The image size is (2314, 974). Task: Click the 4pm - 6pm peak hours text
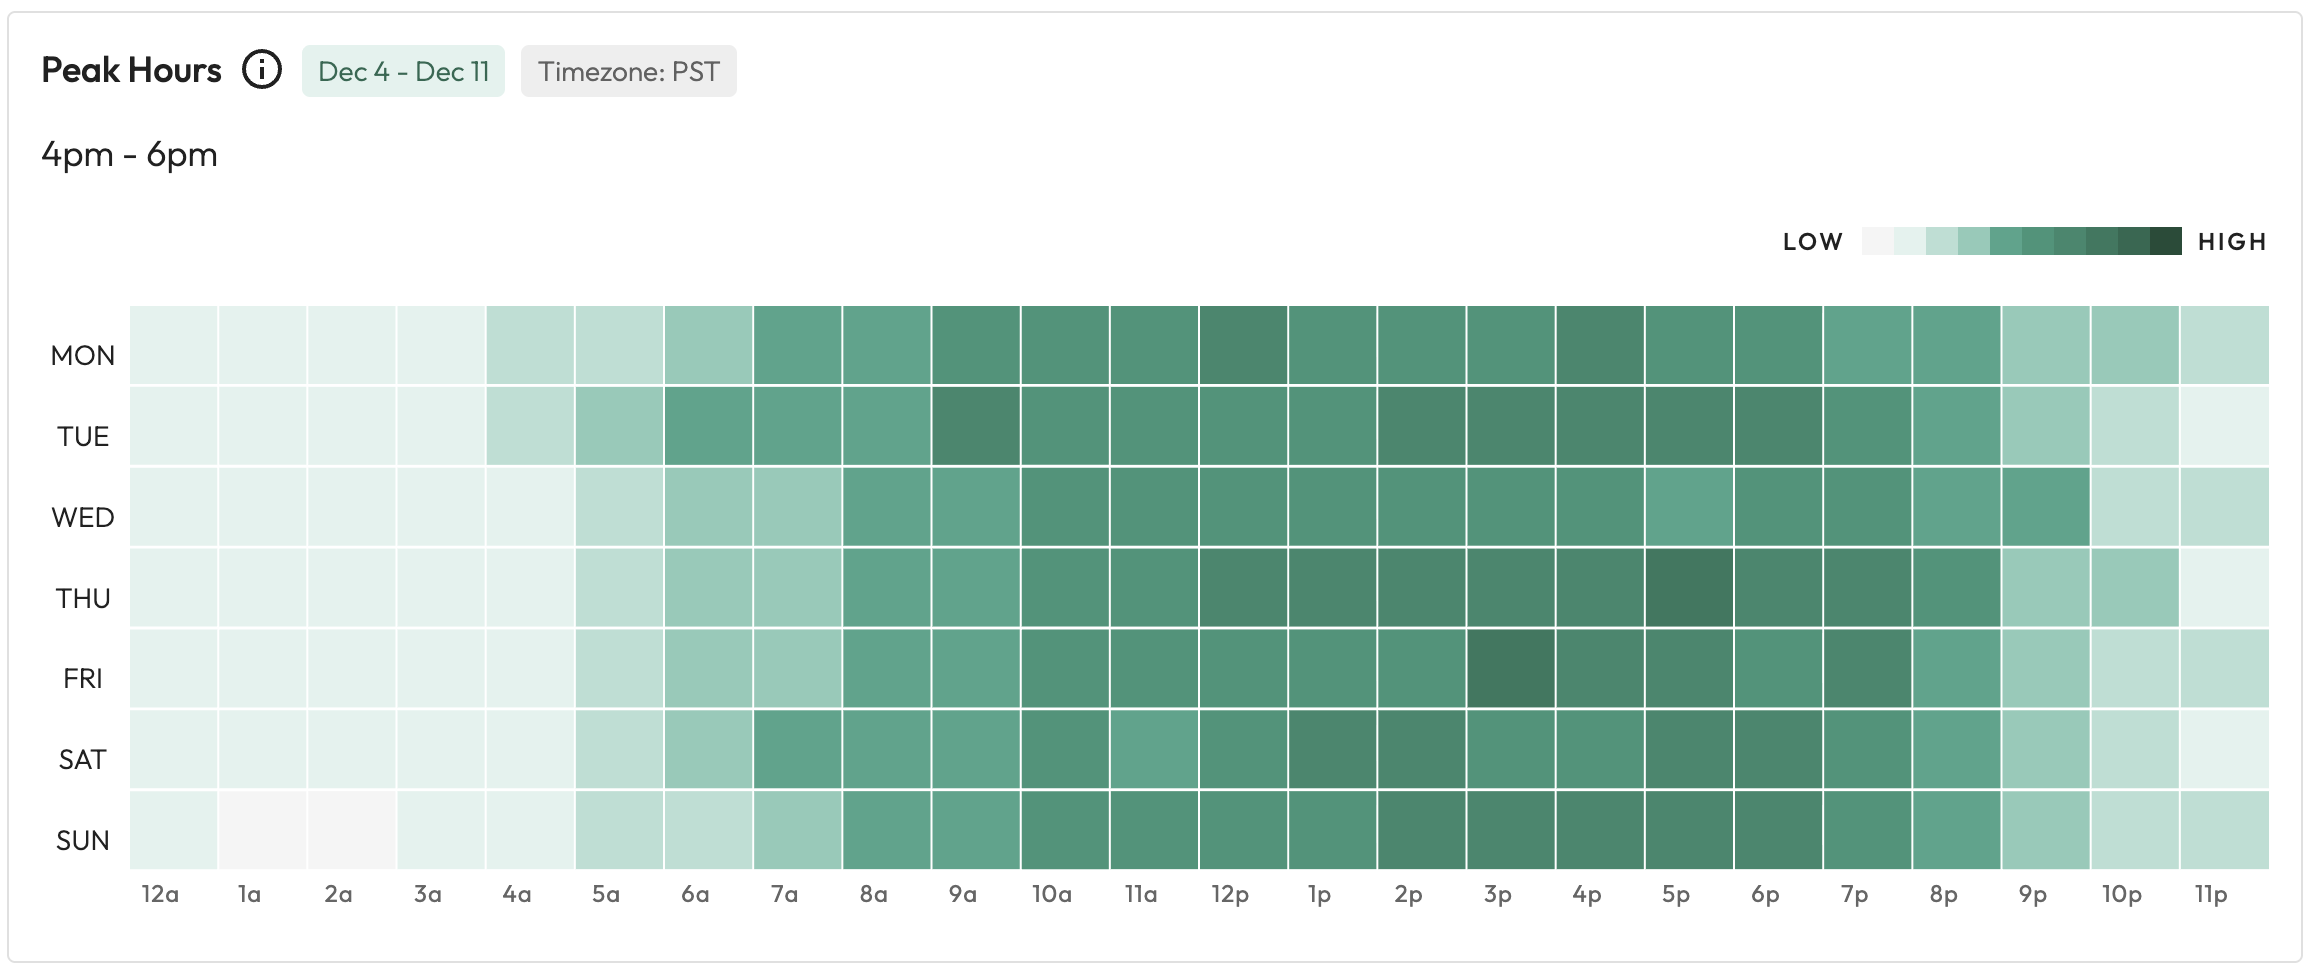(x=129, y=154)
